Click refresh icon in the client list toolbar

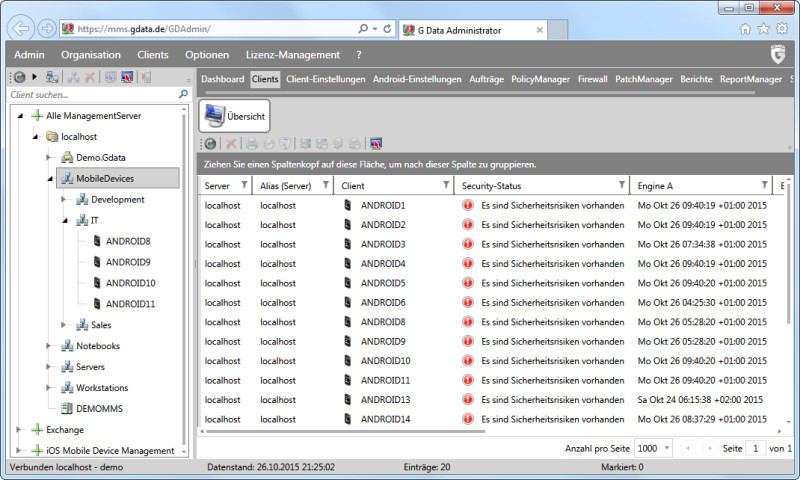[210, 144]
